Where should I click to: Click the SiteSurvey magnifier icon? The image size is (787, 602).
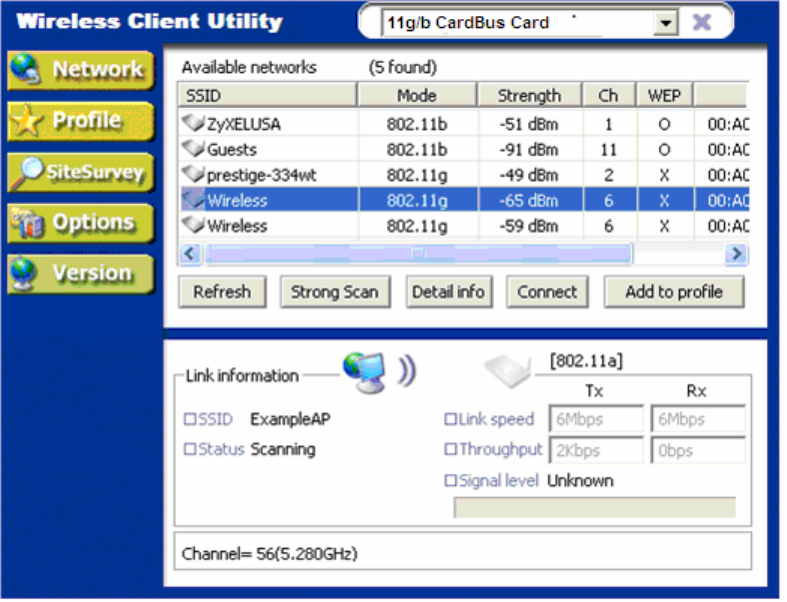[x=28, y=172]
